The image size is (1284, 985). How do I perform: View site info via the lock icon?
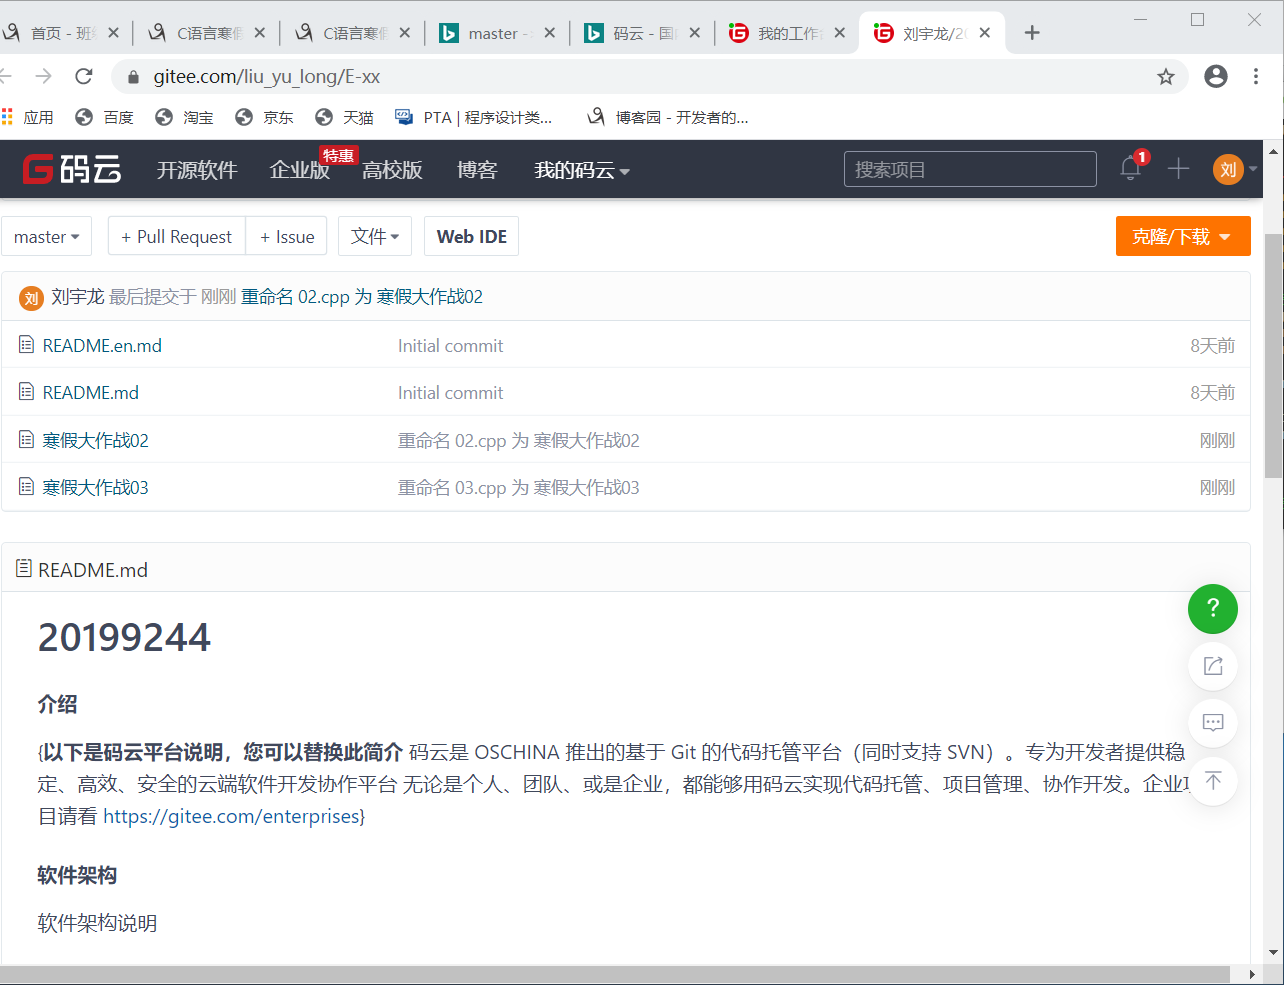click(132, 77)
